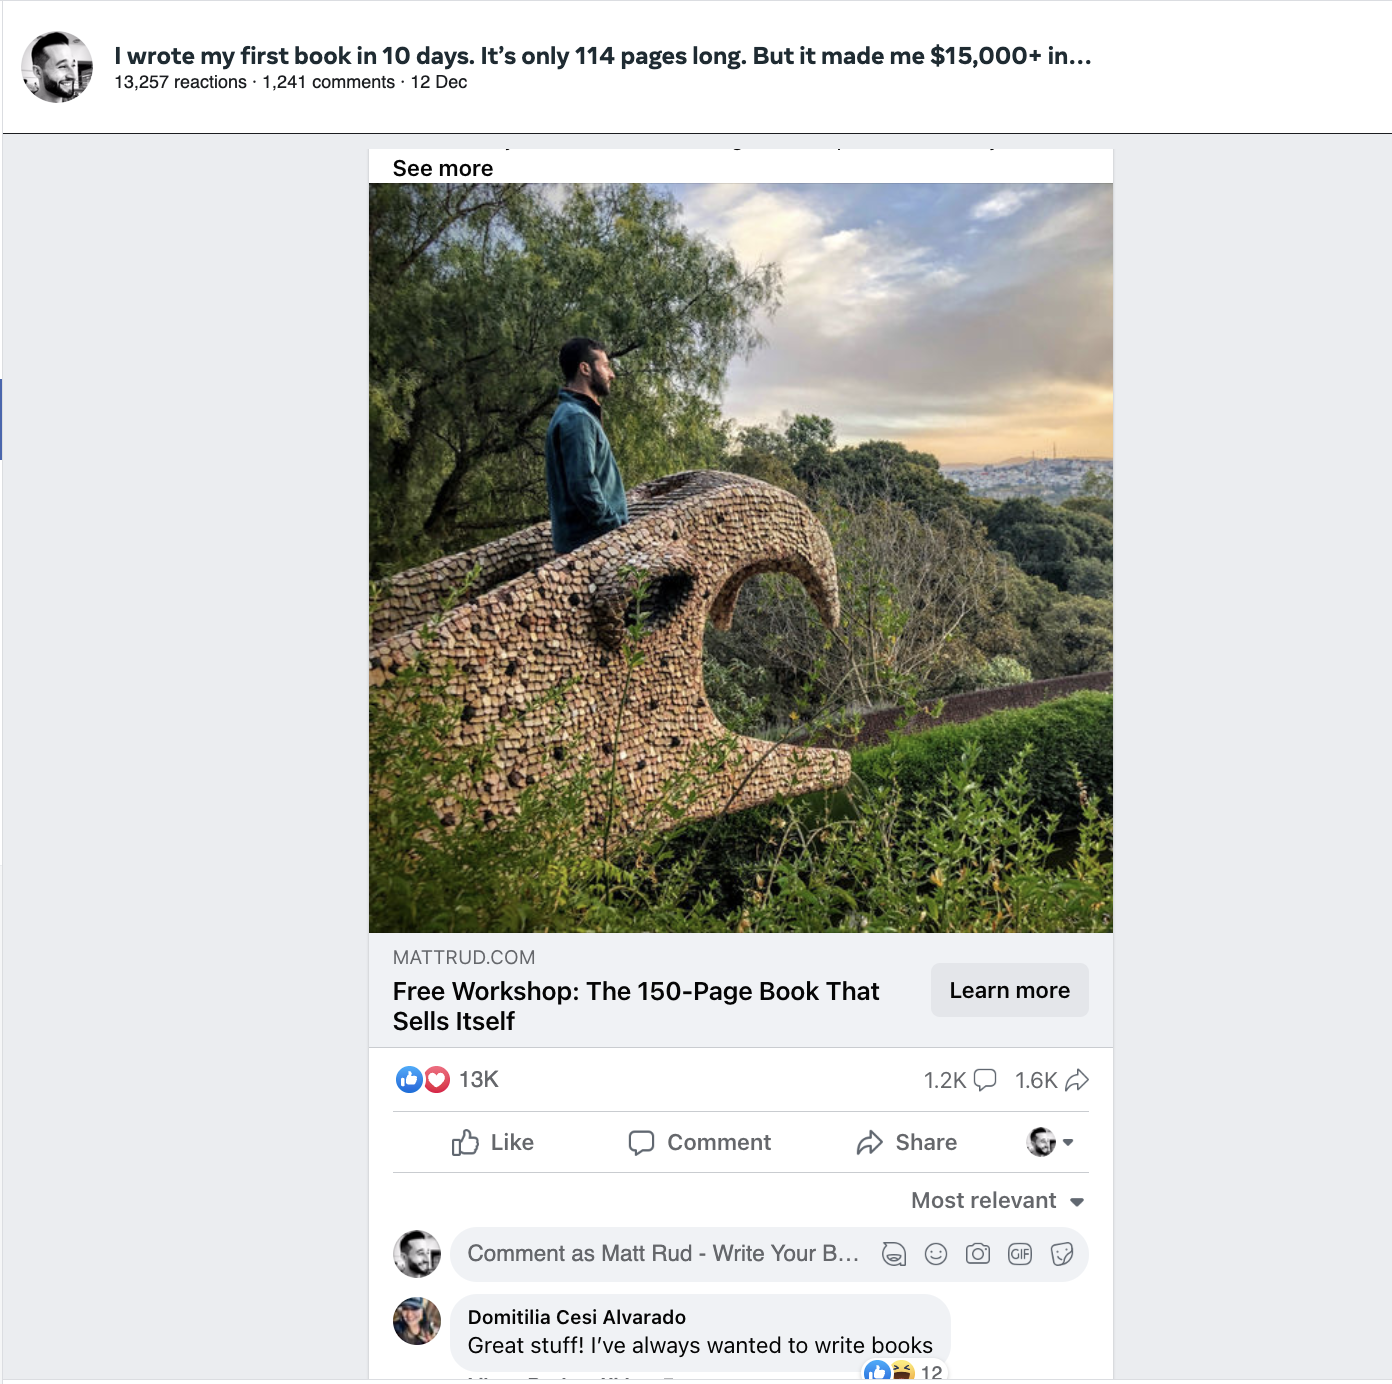Click the Share button on the post
Viewport: 1392px width, 1384px height.
coord(907,1142)
